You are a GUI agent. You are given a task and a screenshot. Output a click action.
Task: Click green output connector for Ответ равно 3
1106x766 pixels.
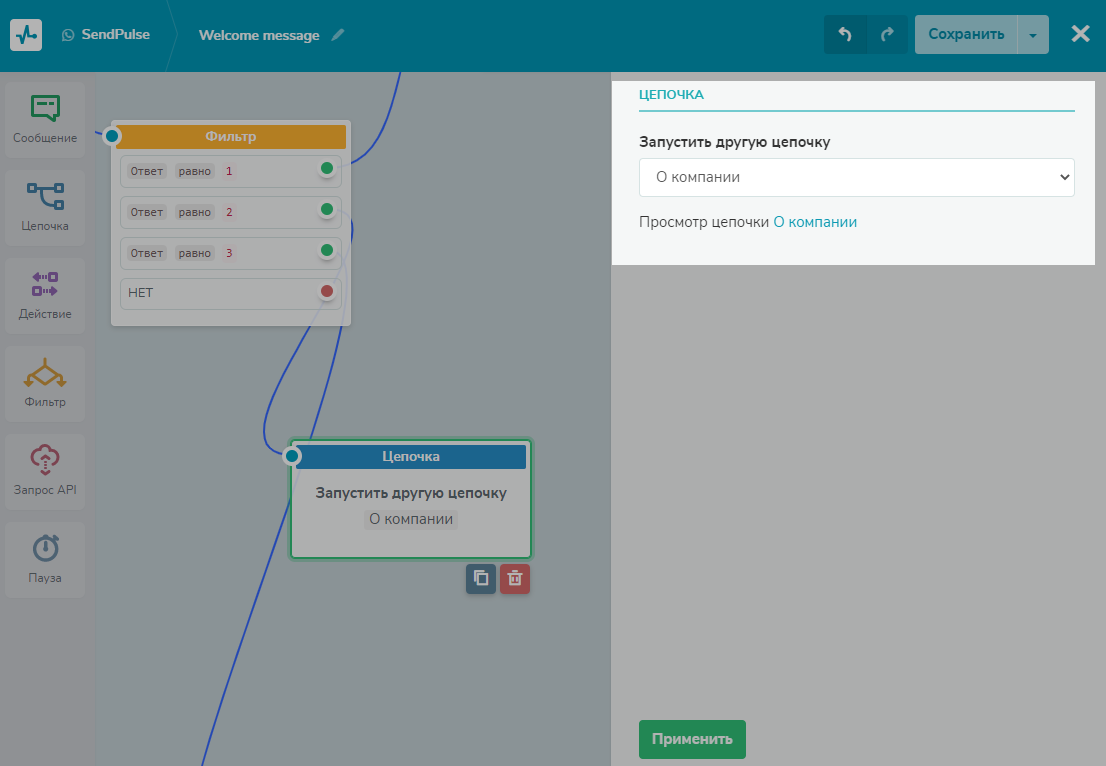coord(327,250)
